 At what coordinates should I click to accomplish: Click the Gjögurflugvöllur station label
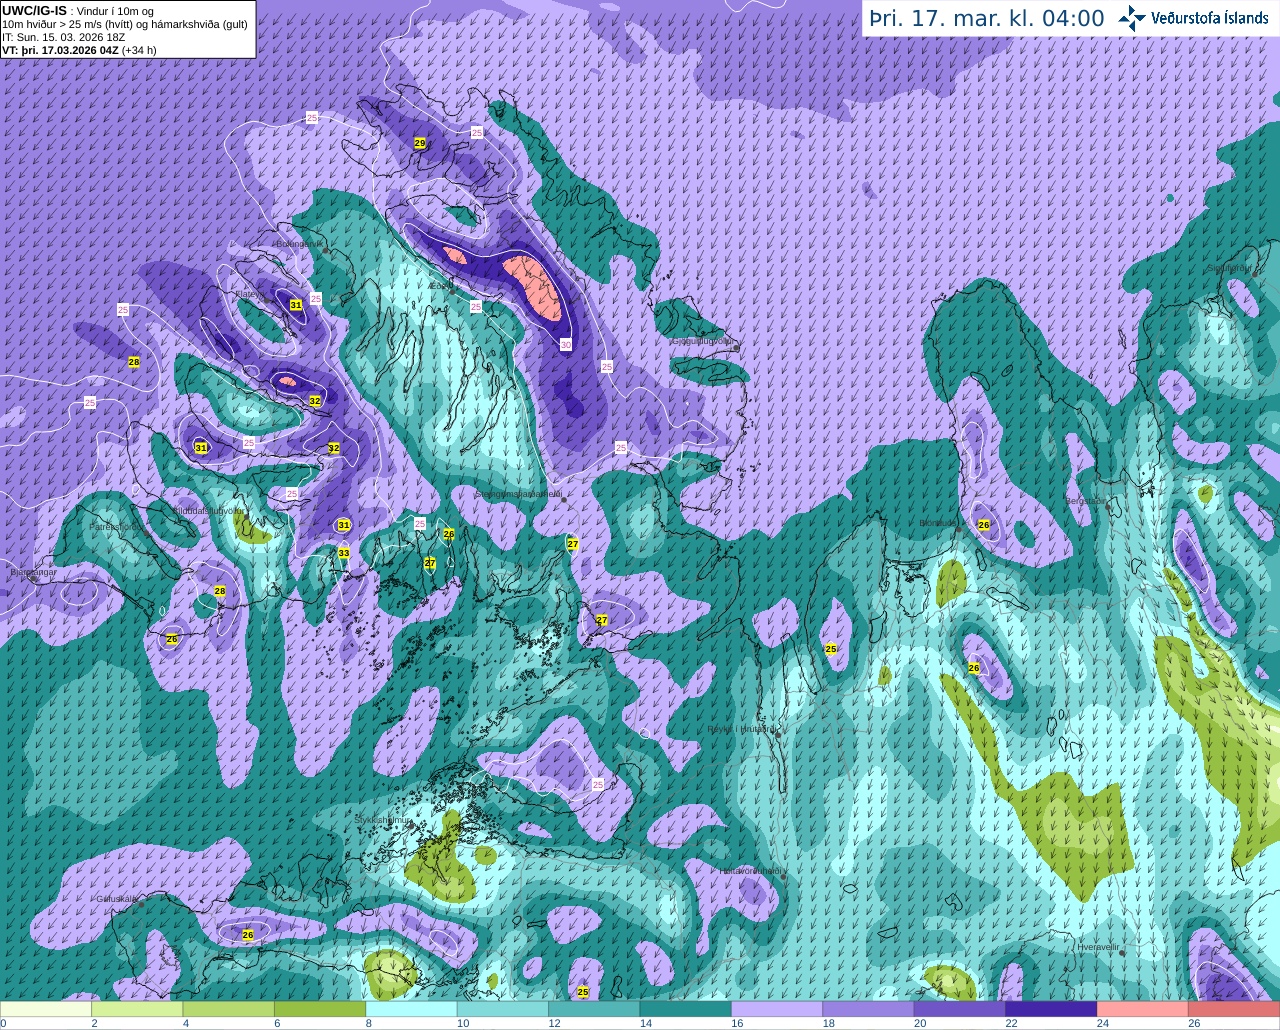(703, 340)
